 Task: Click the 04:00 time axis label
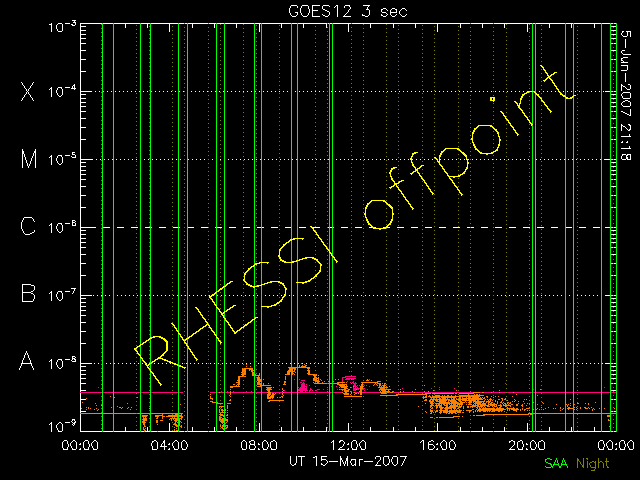tap(169, 445)
